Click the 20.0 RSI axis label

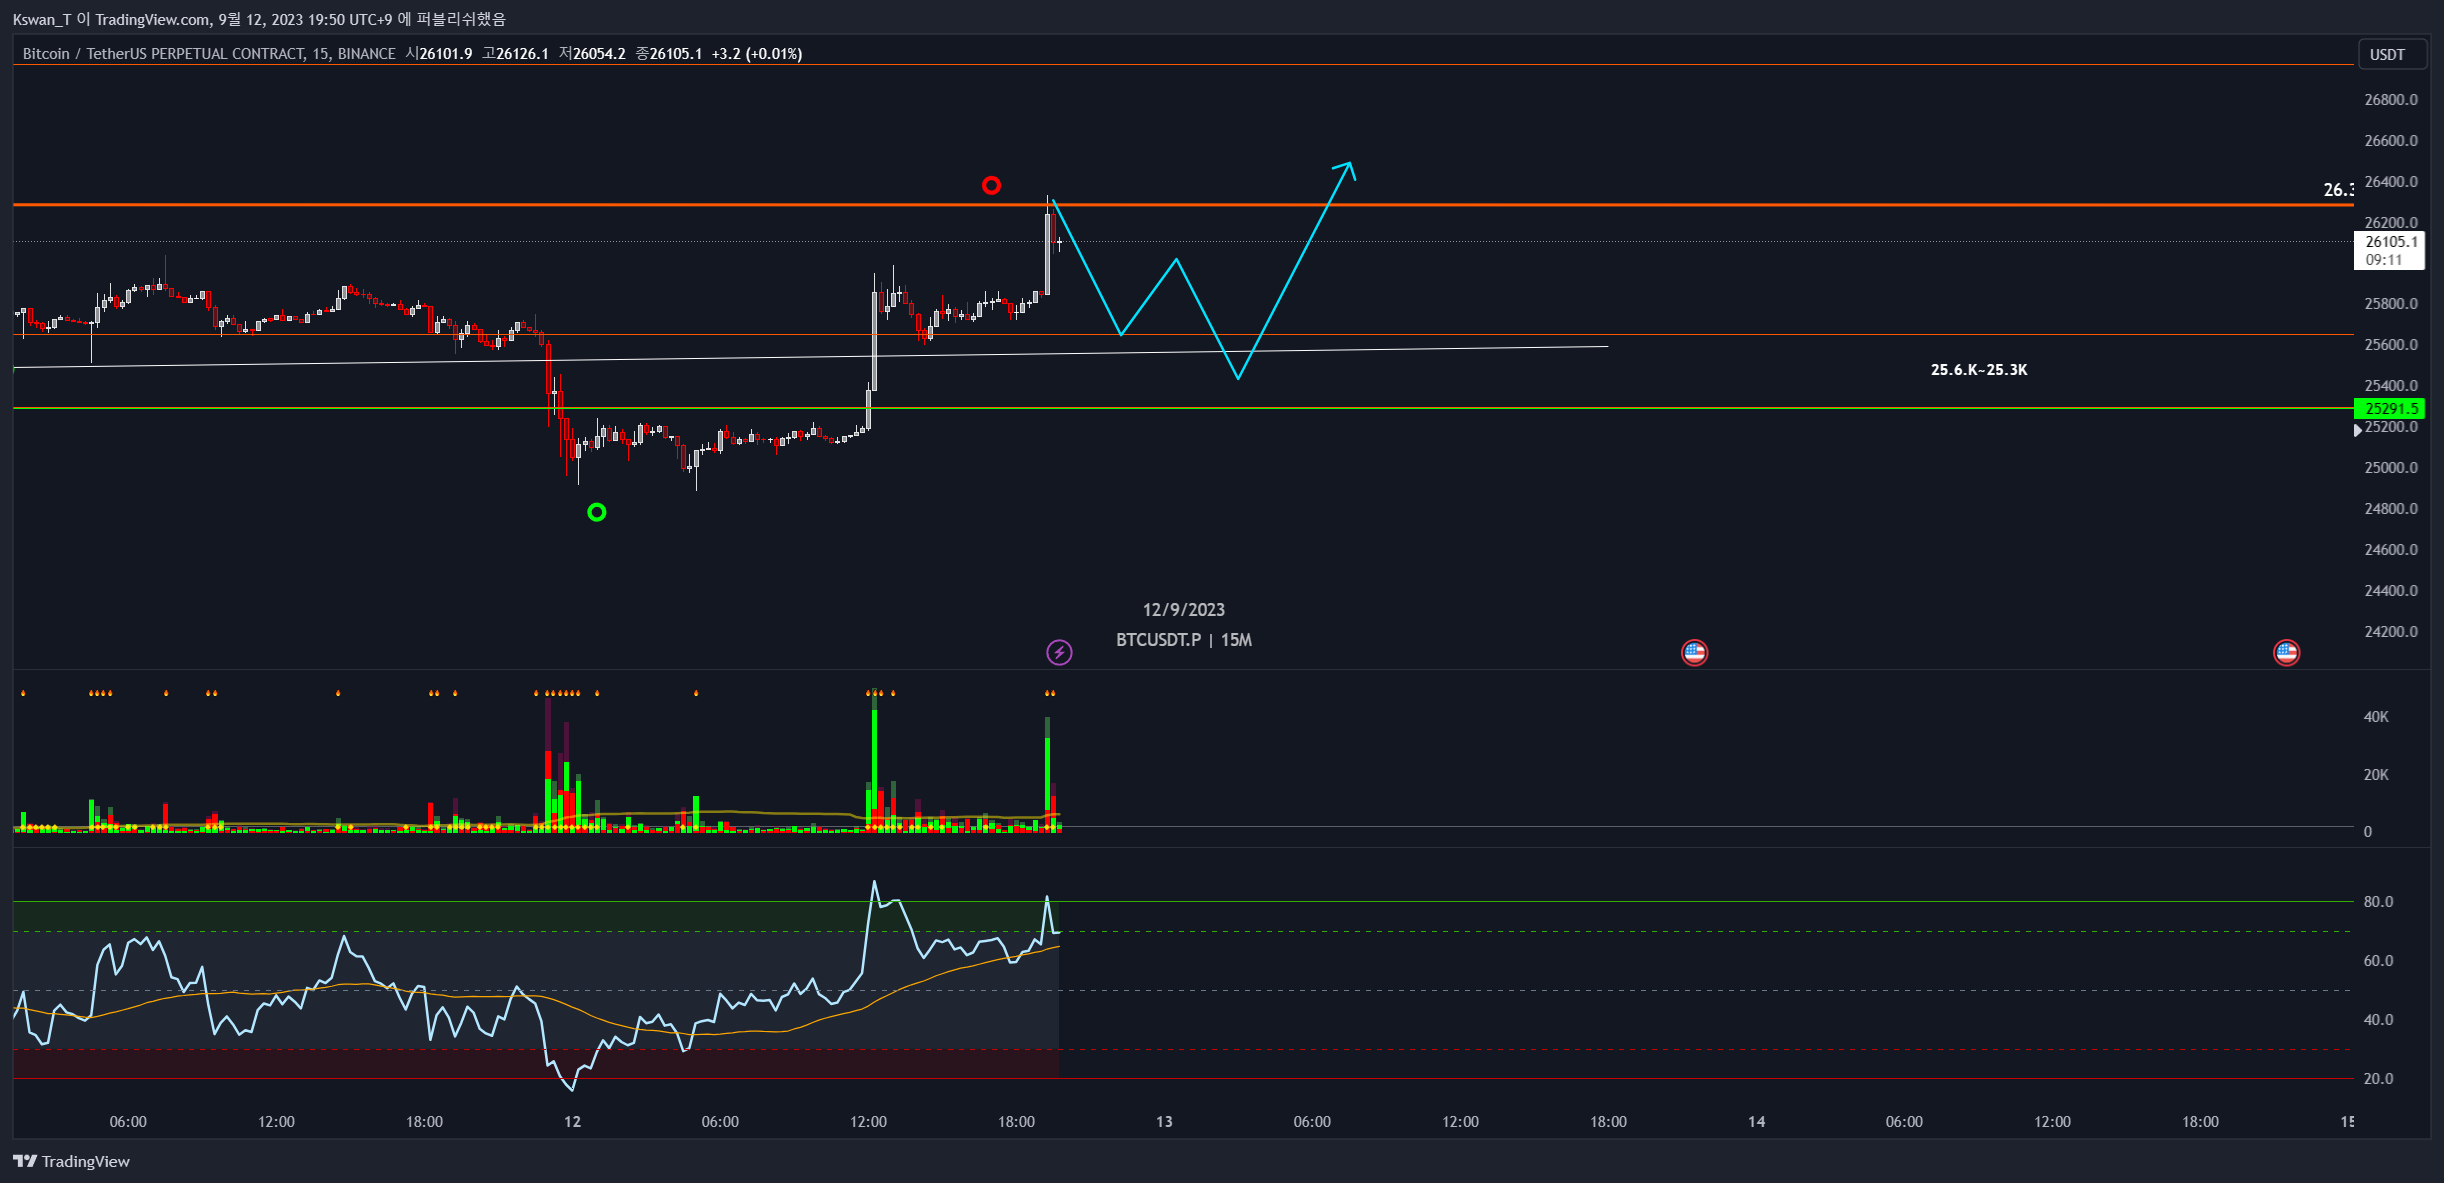(x=2378, y=1079)
